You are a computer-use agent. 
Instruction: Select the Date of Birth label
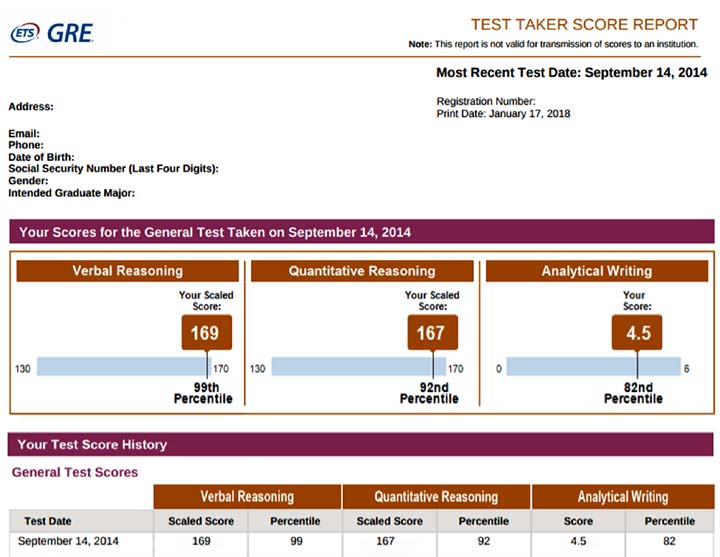point(41,157)
